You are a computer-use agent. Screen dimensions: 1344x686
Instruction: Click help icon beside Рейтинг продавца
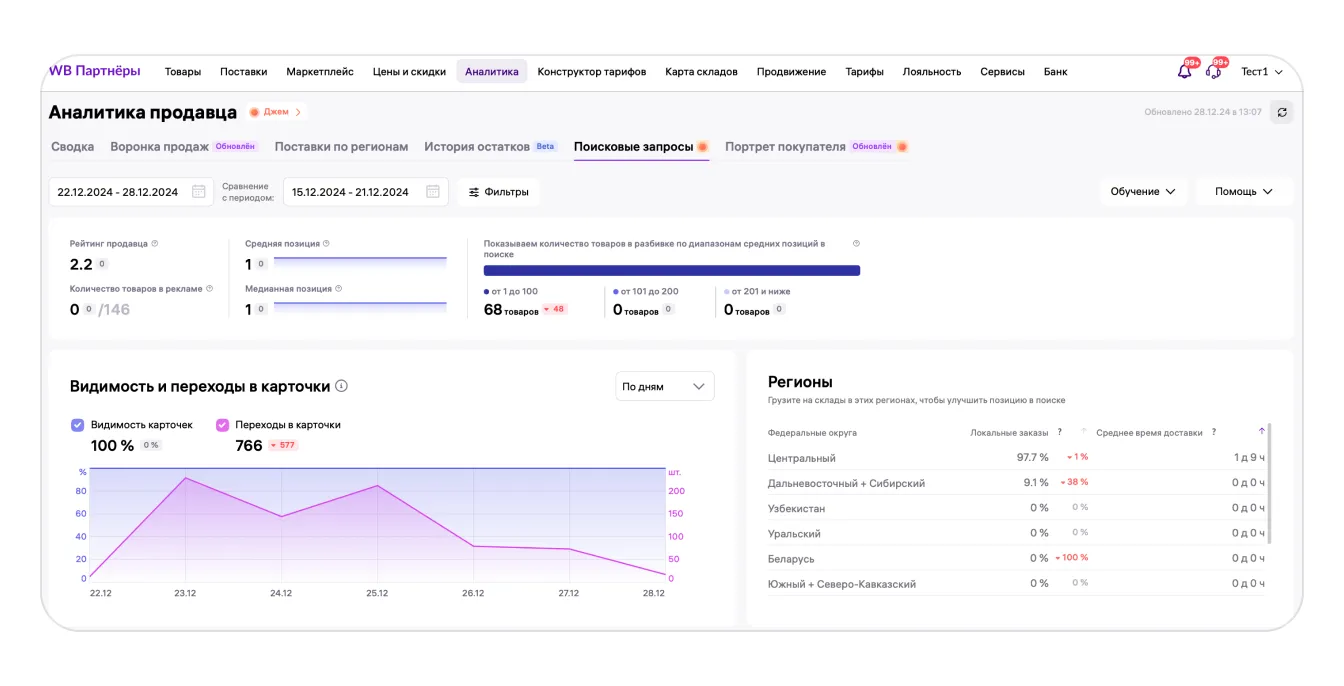point(155,244)
